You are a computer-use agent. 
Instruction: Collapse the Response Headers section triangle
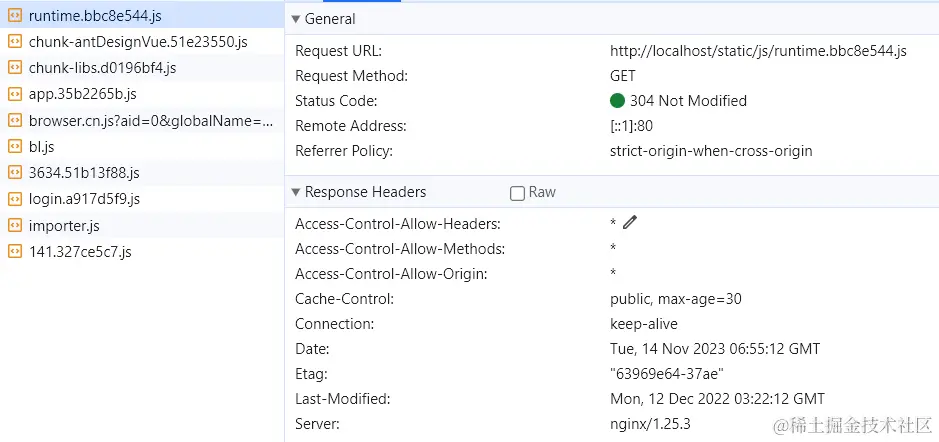tap(295, 192)
